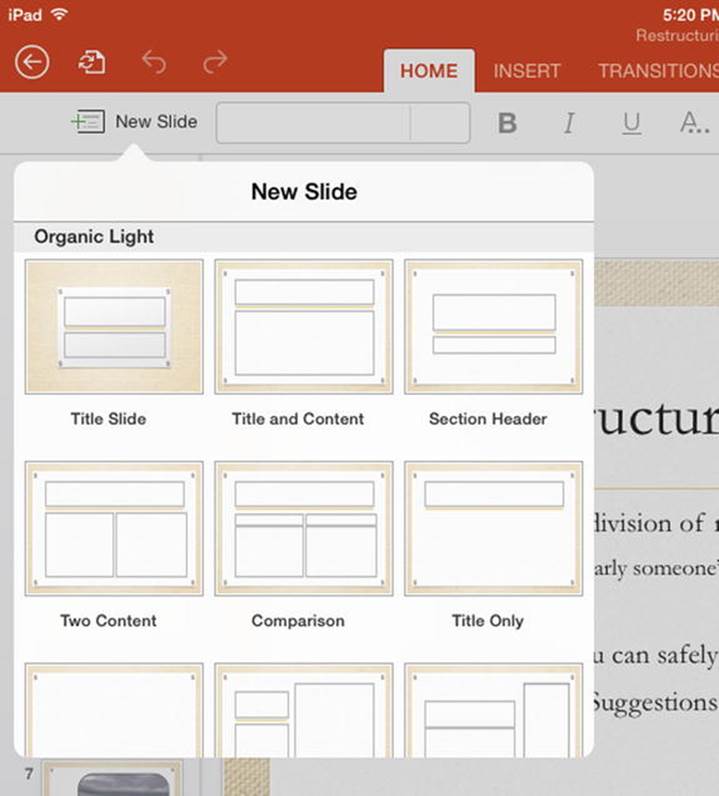This screenshot has width=719, height=796.
Task: Toggle bold formatting
Action: [507, 123]
